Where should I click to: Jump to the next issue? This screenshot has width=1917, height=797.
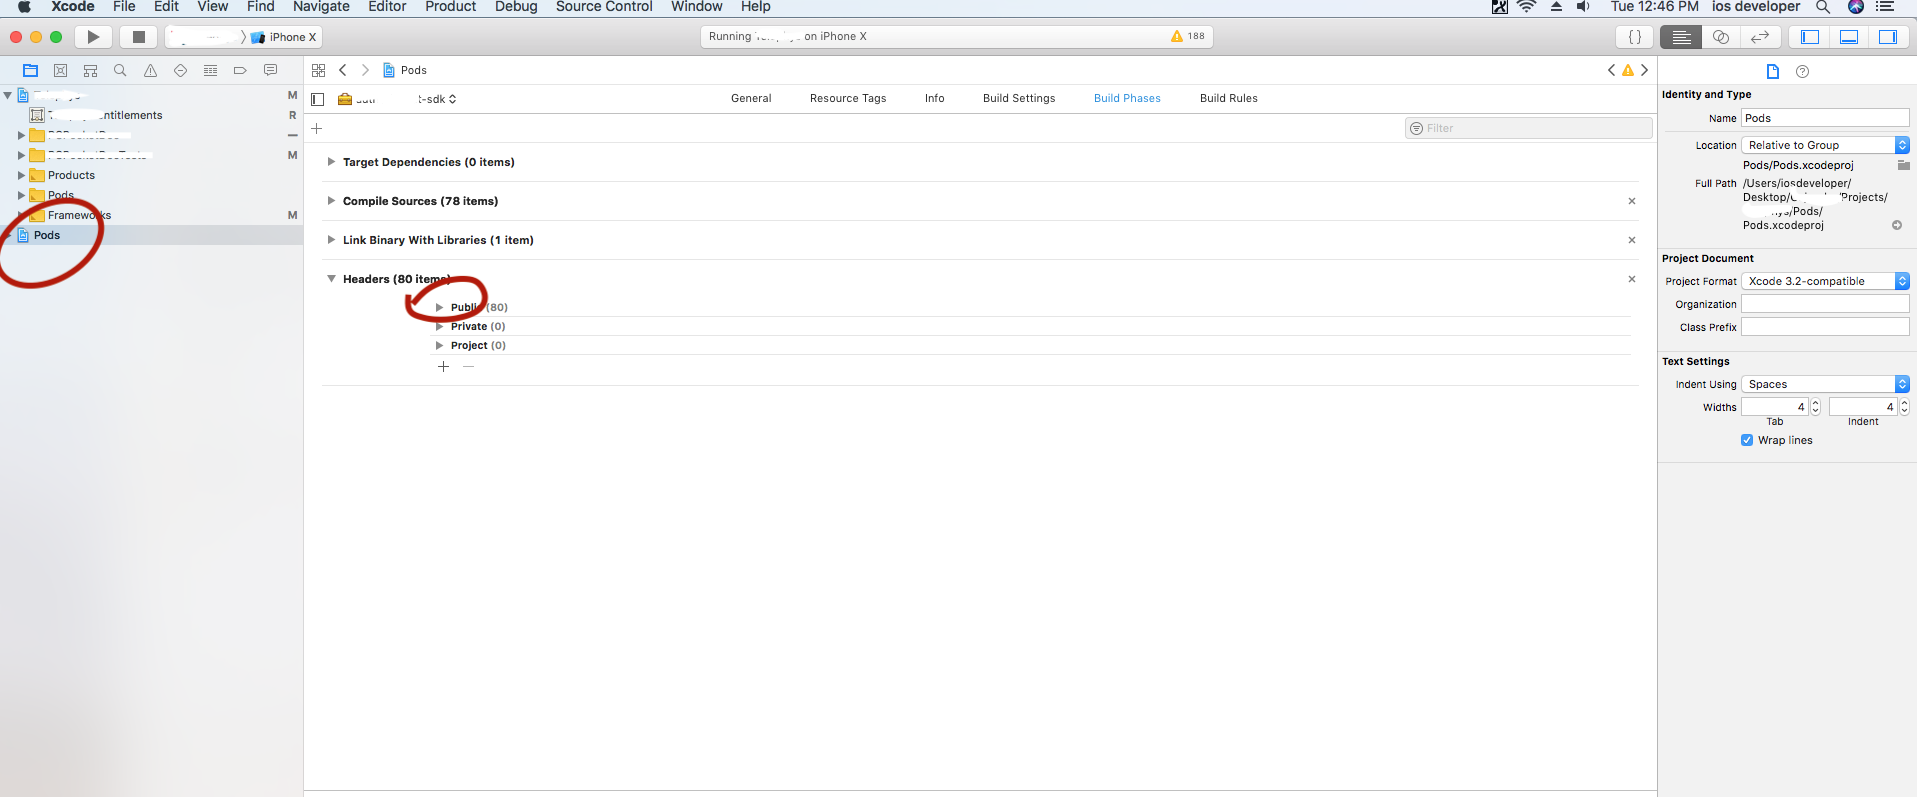click(x=1644, y=70)
